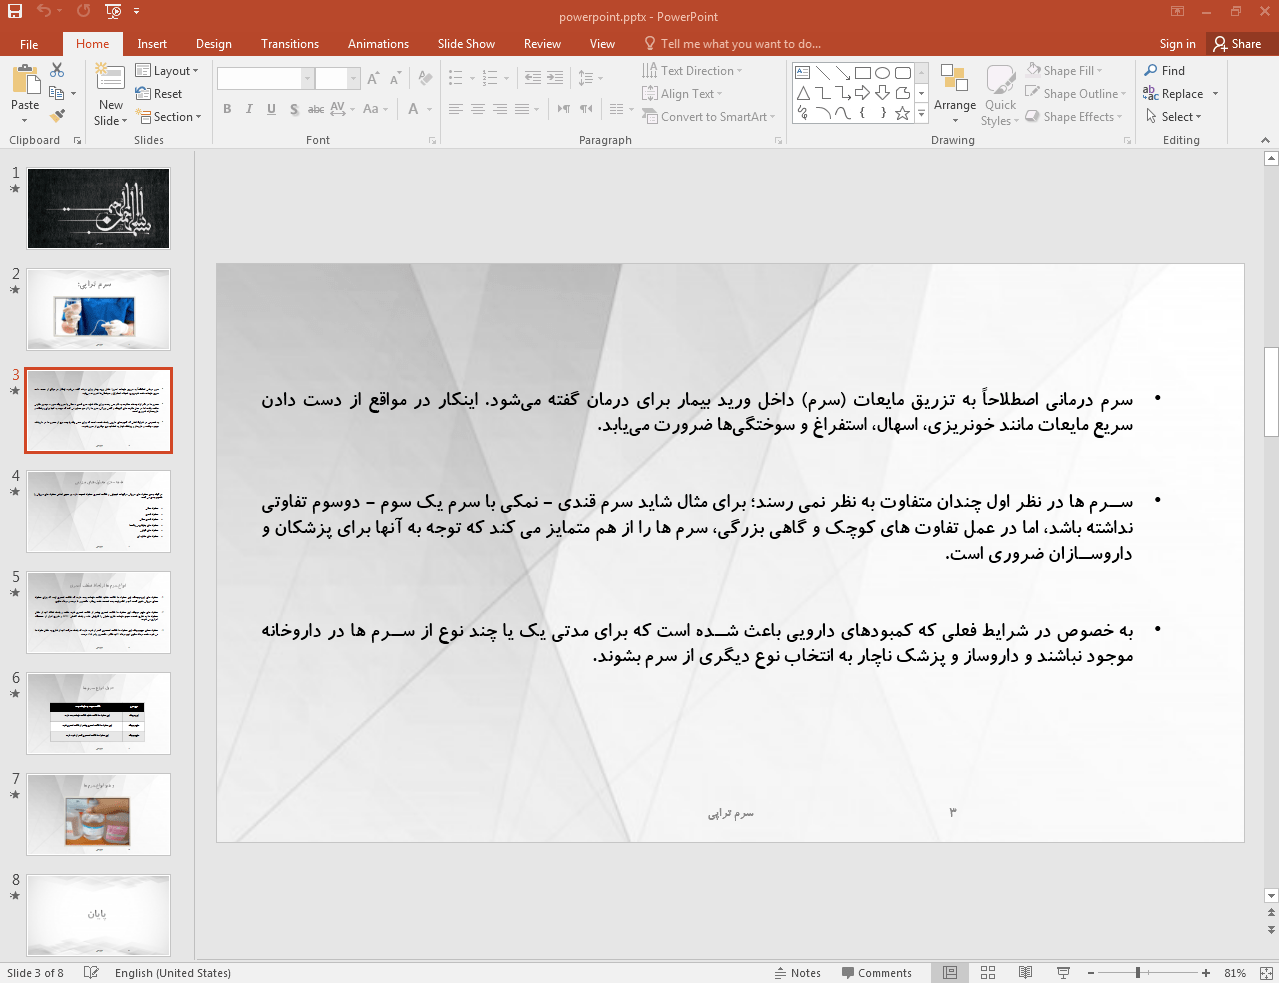Toggle Bold formatting
Image resolution: width=1279 pixels, height=983 pixels.
[227, 109]
